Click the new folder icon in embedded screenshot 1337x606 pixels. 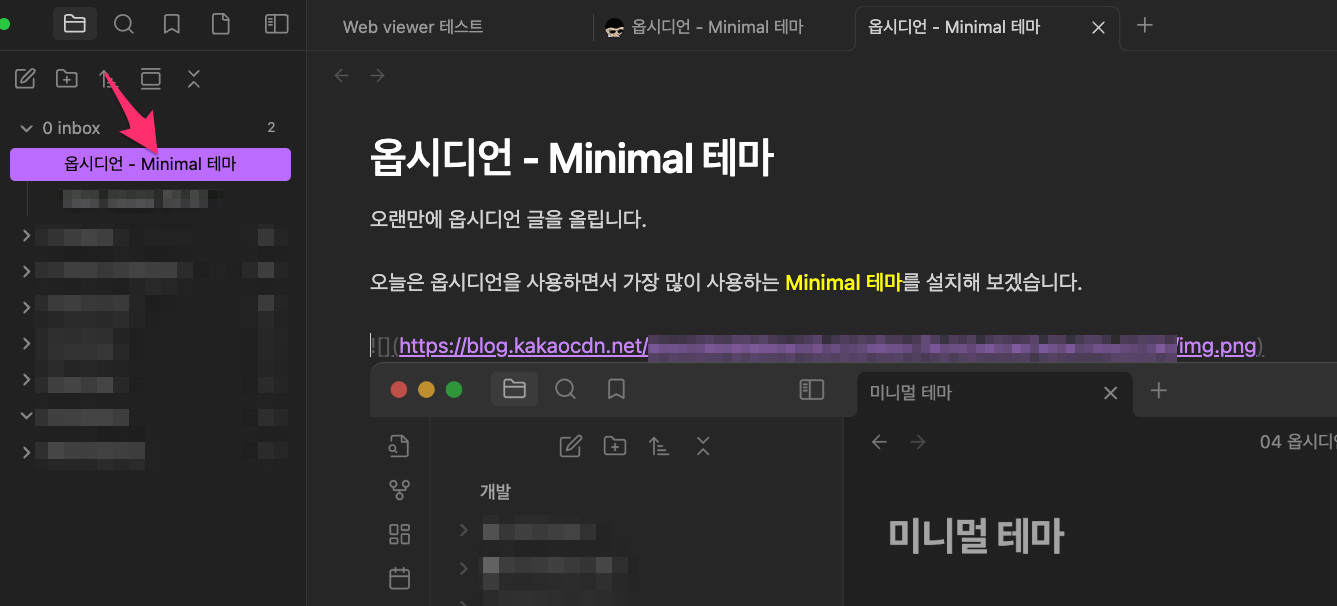[x=615, y=446]
